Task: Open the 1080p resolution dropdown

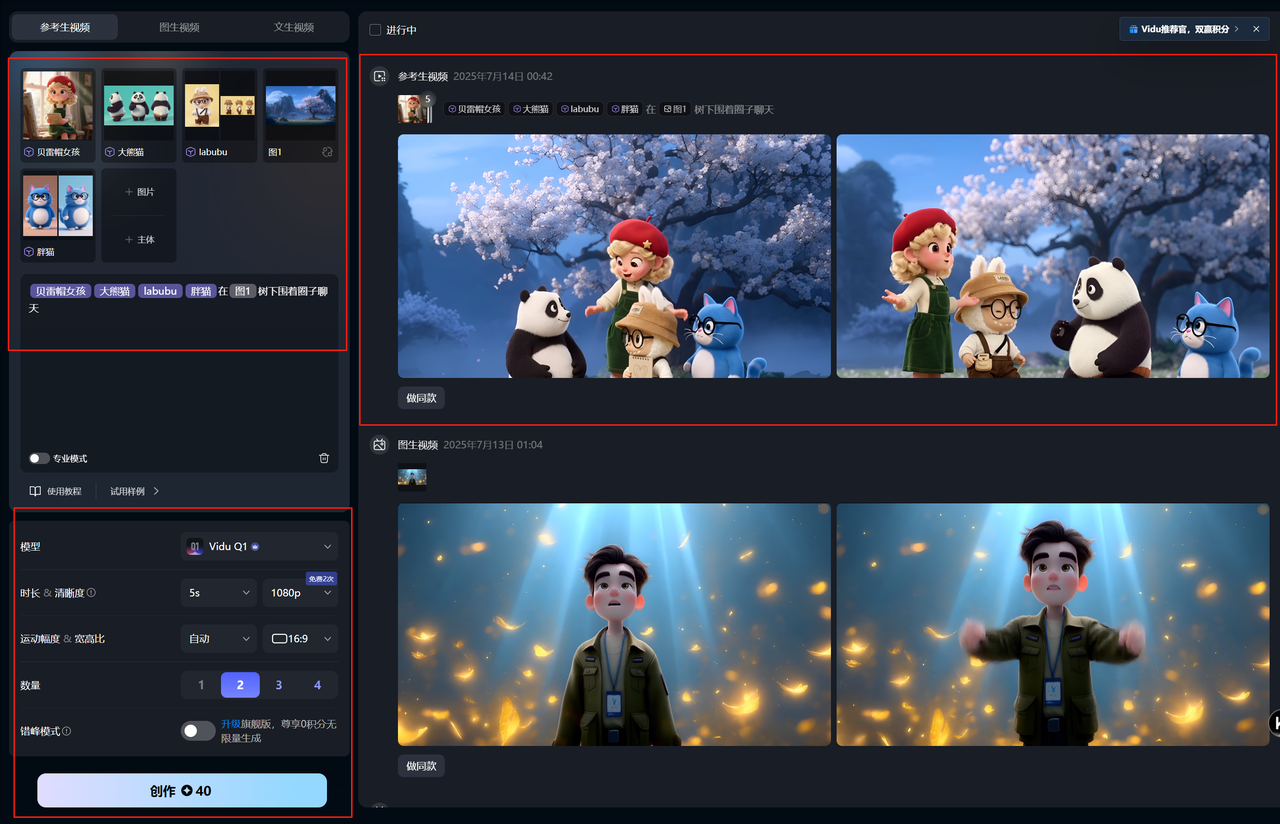Action: click(x=300, y=592)
